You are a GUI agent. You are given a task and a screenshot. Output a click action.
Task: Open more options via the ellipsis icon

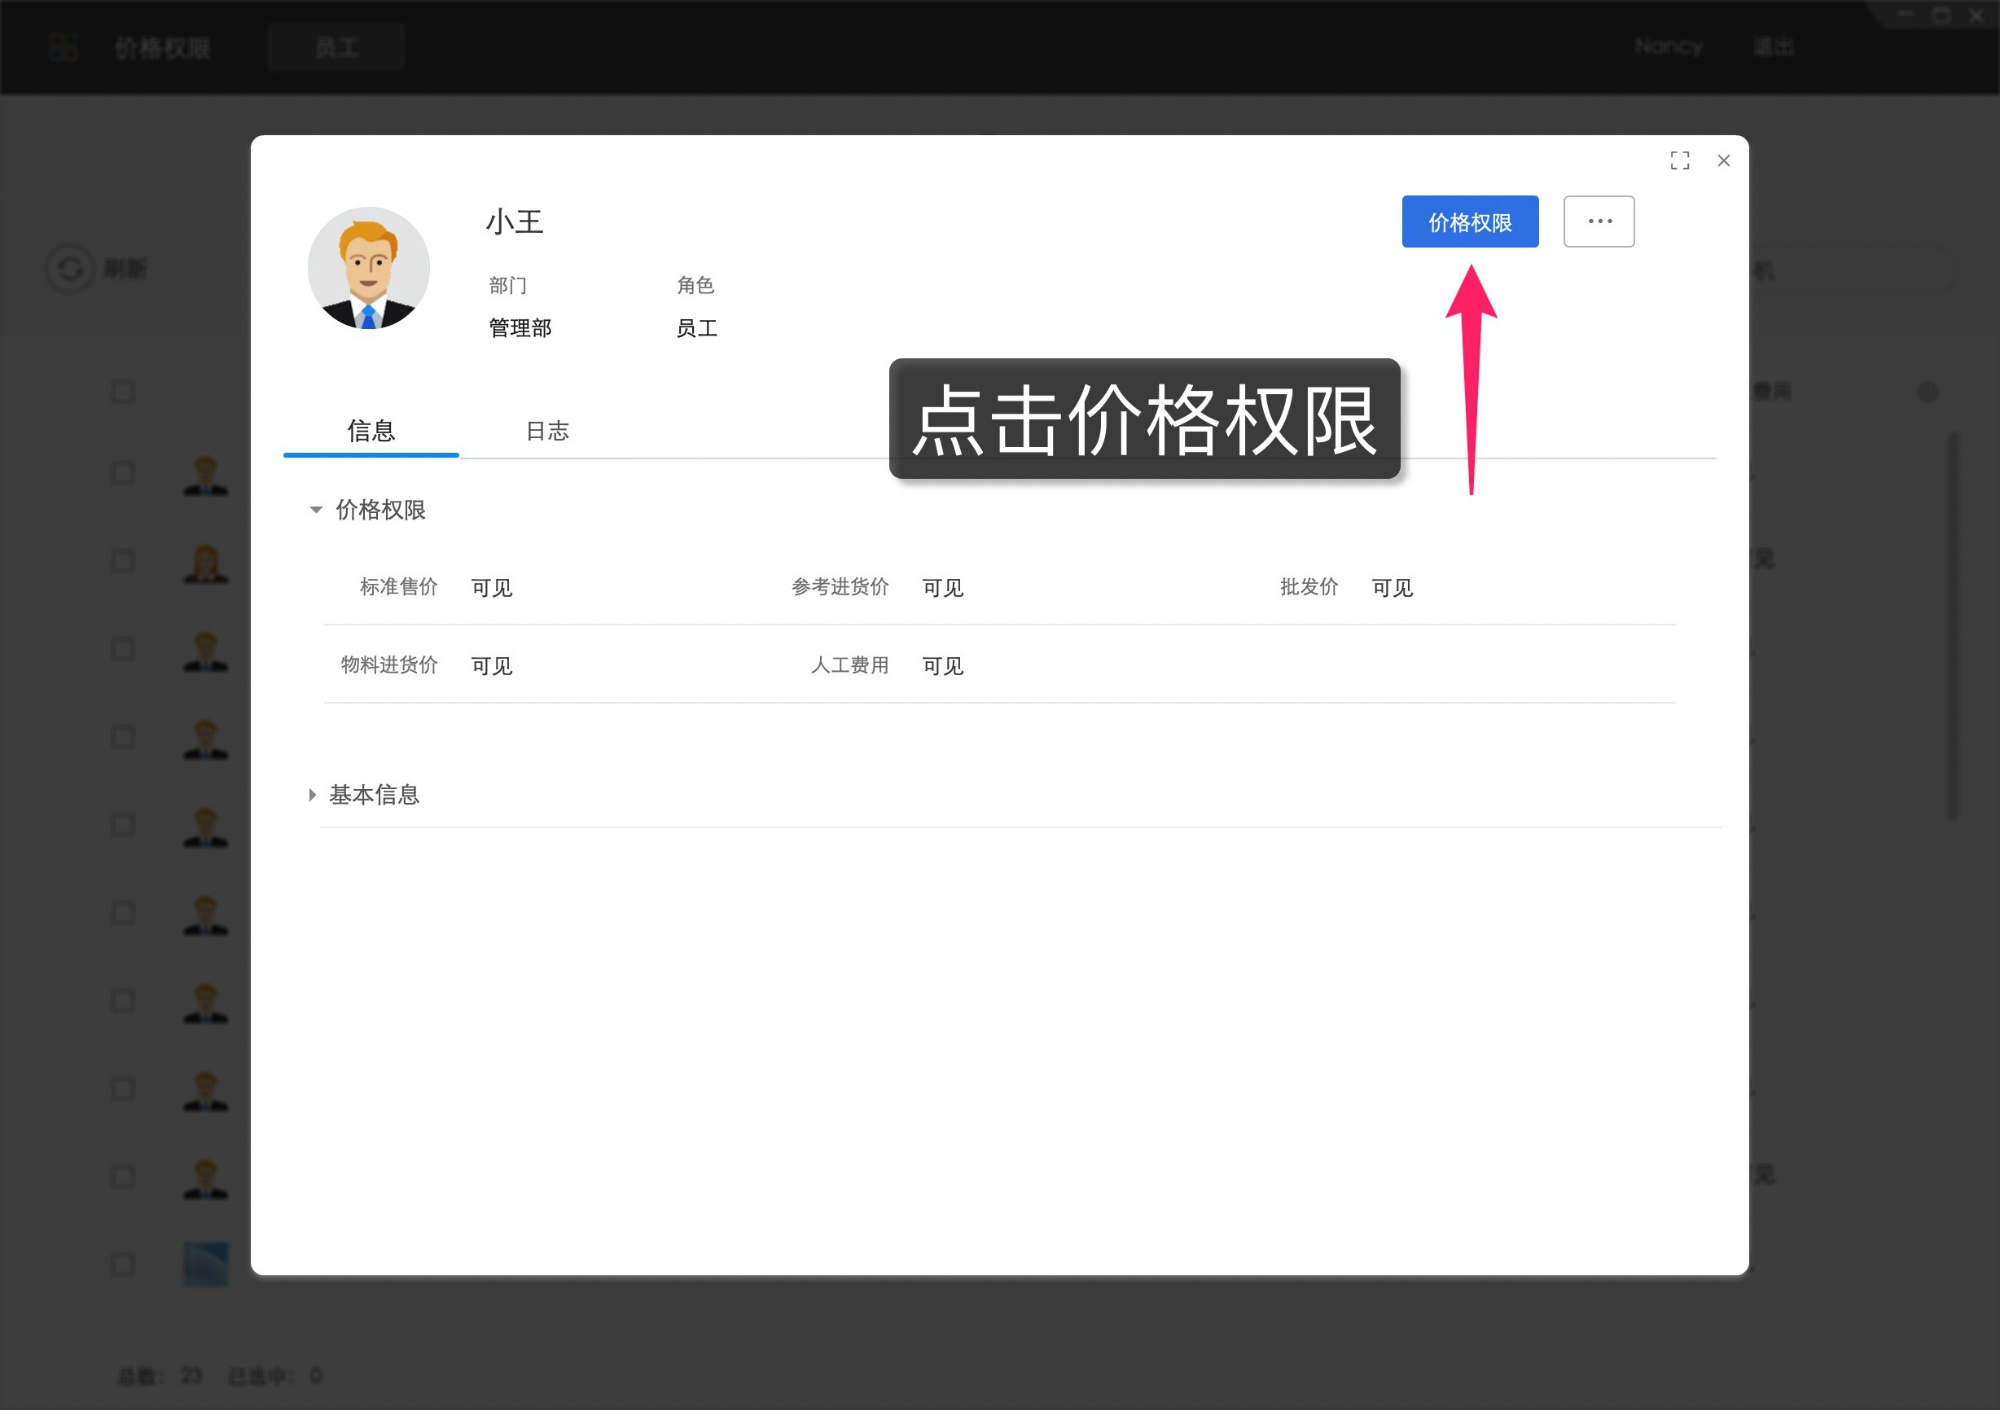coord(1598,221)
